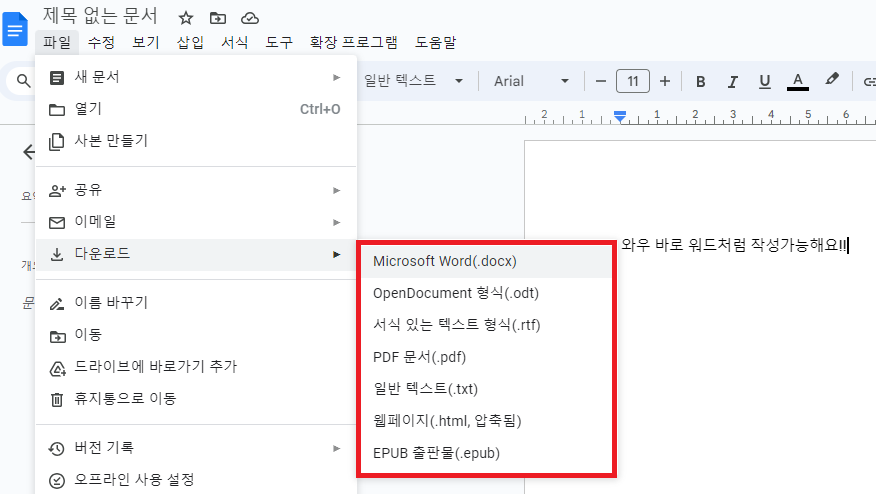Open the highlight color pen tool
The height and width of the screenshot is (494, 876).
coord(831,80)
